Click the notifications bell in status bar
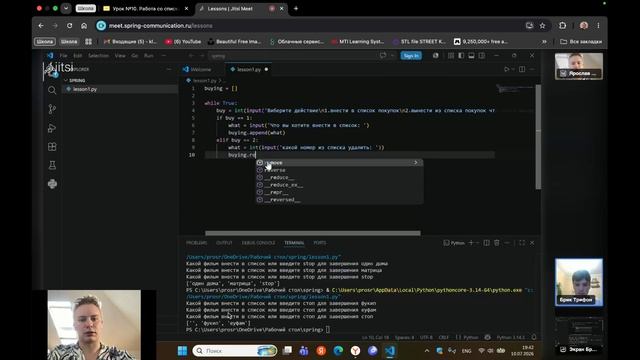640x360 pixels. (533, 337)
